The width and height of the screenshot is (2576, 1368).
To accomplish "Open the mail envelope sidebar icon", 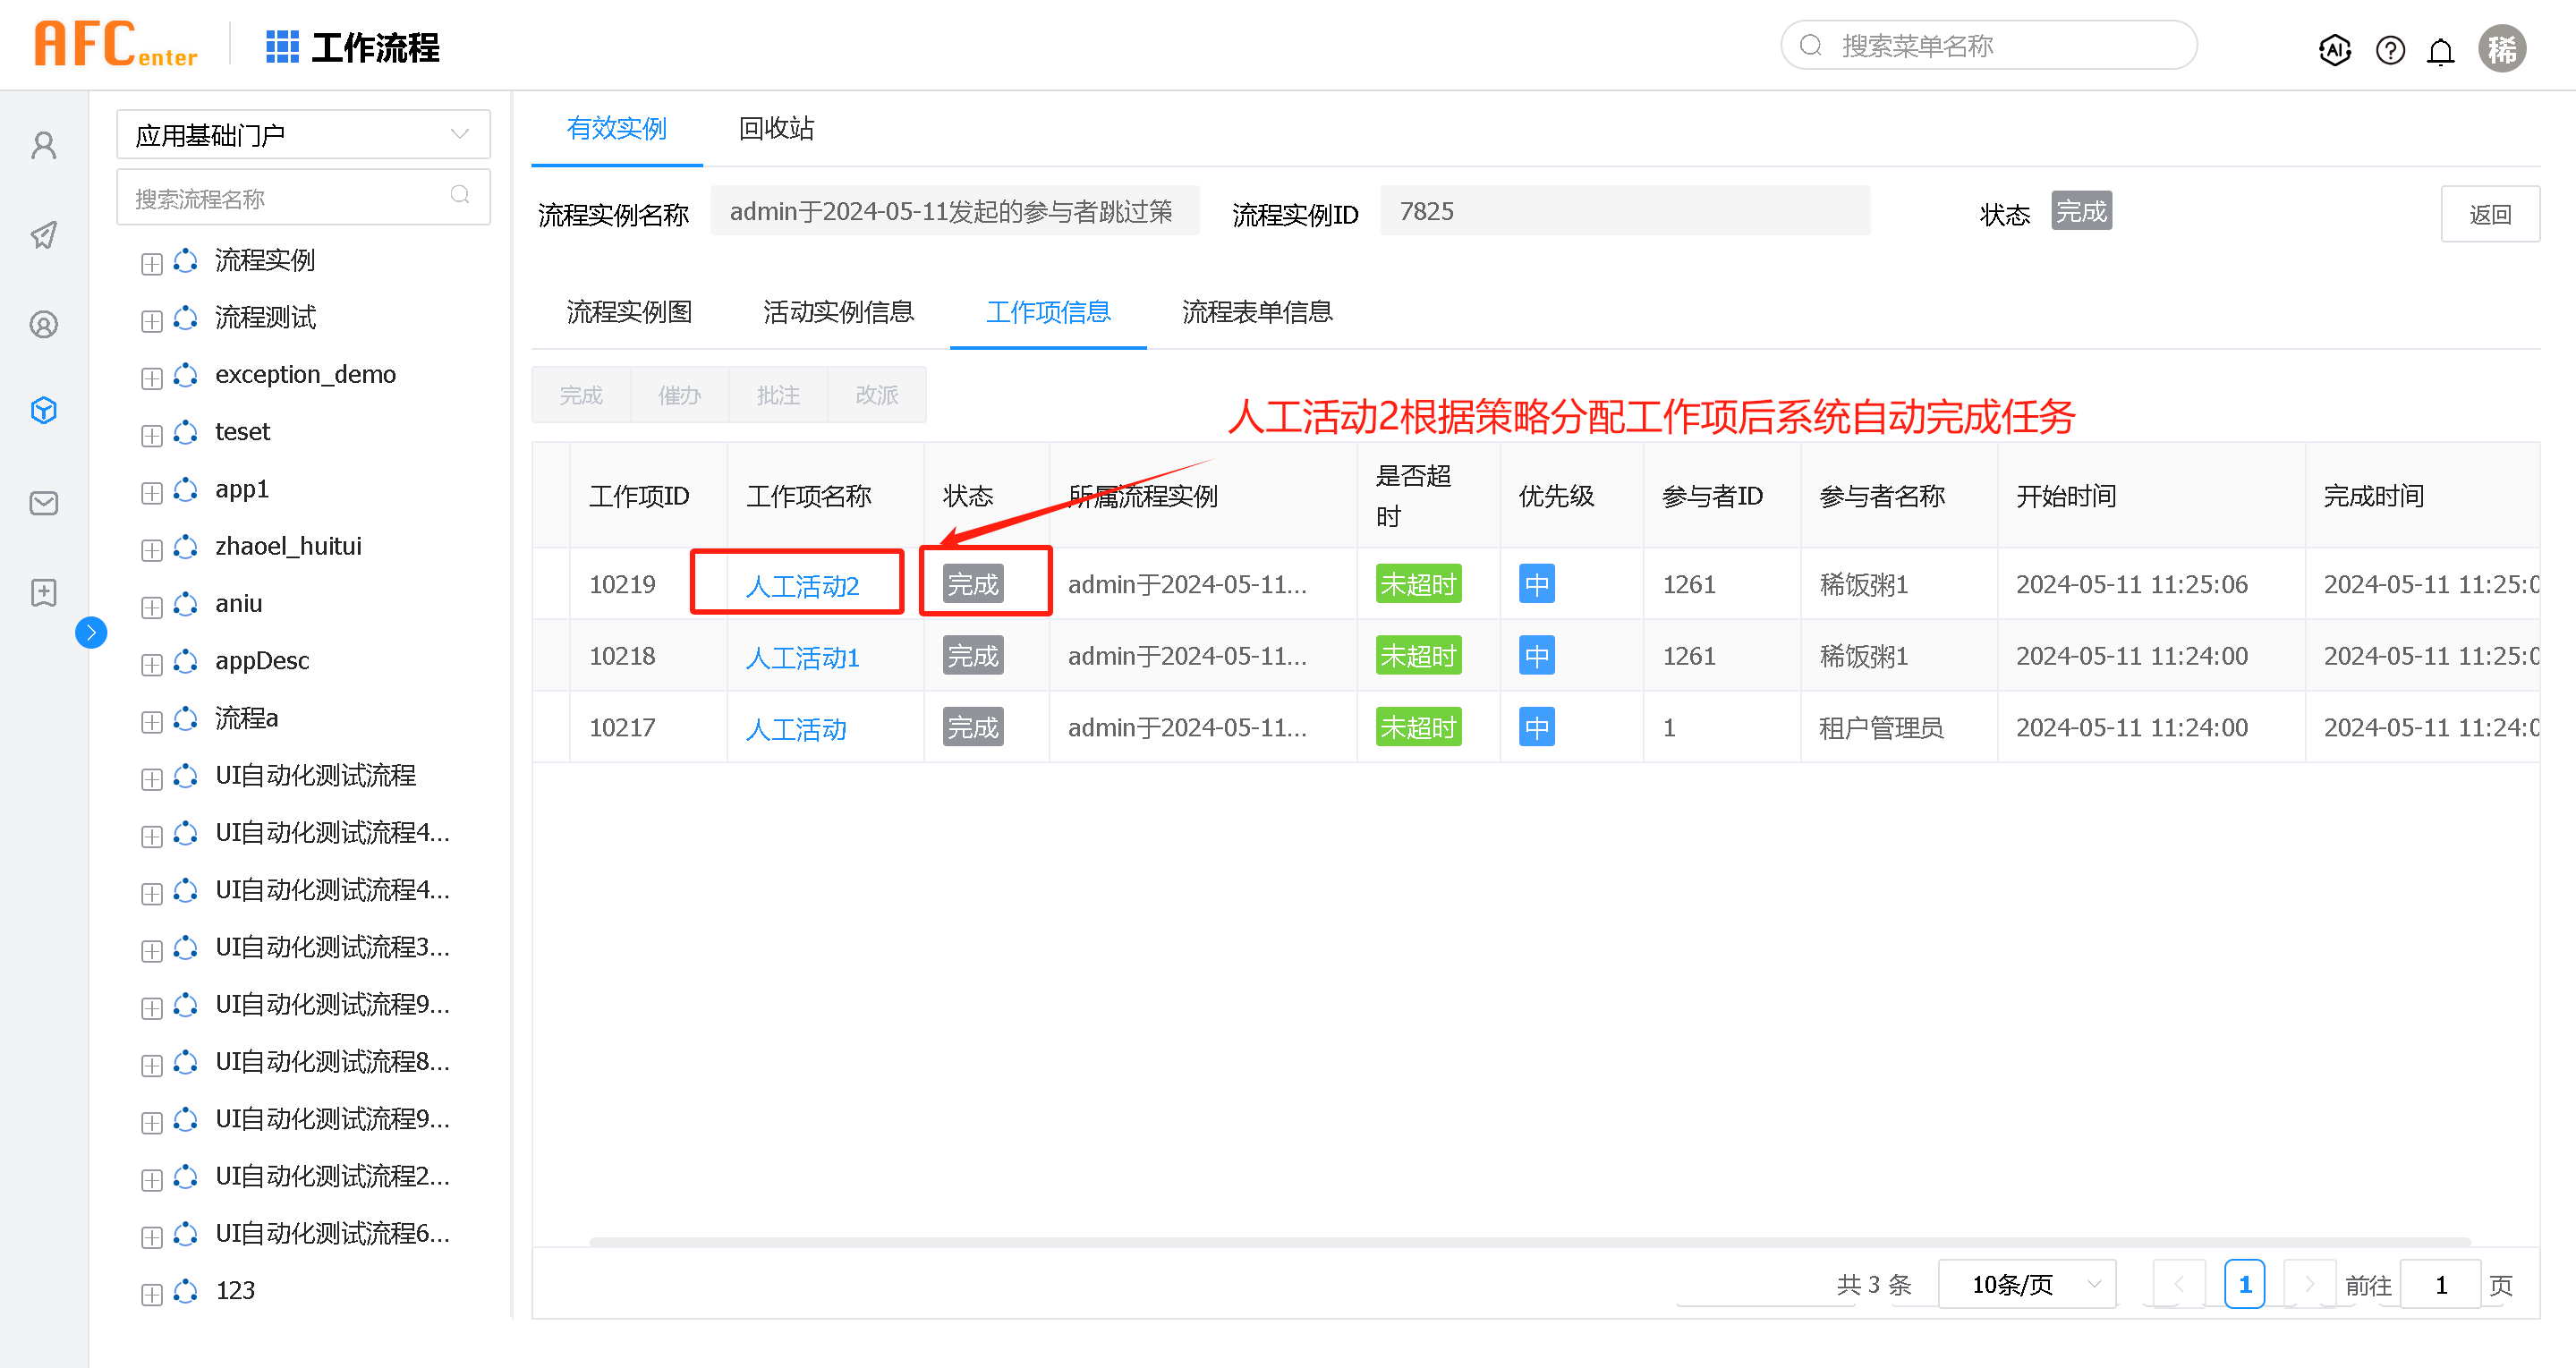I will coord(44,502).
